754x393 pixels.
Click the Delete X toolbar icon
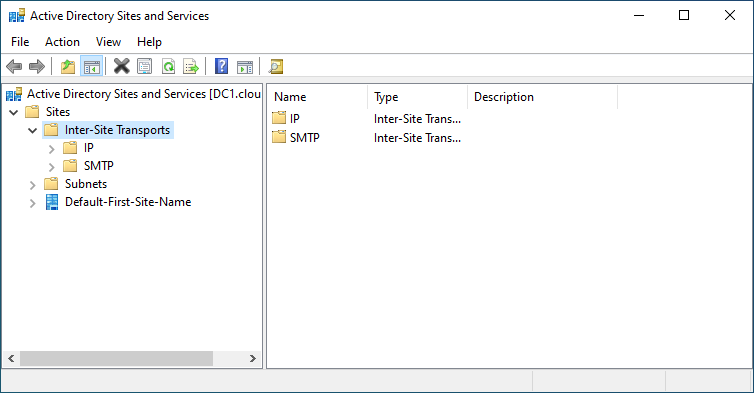pos(122,66)
